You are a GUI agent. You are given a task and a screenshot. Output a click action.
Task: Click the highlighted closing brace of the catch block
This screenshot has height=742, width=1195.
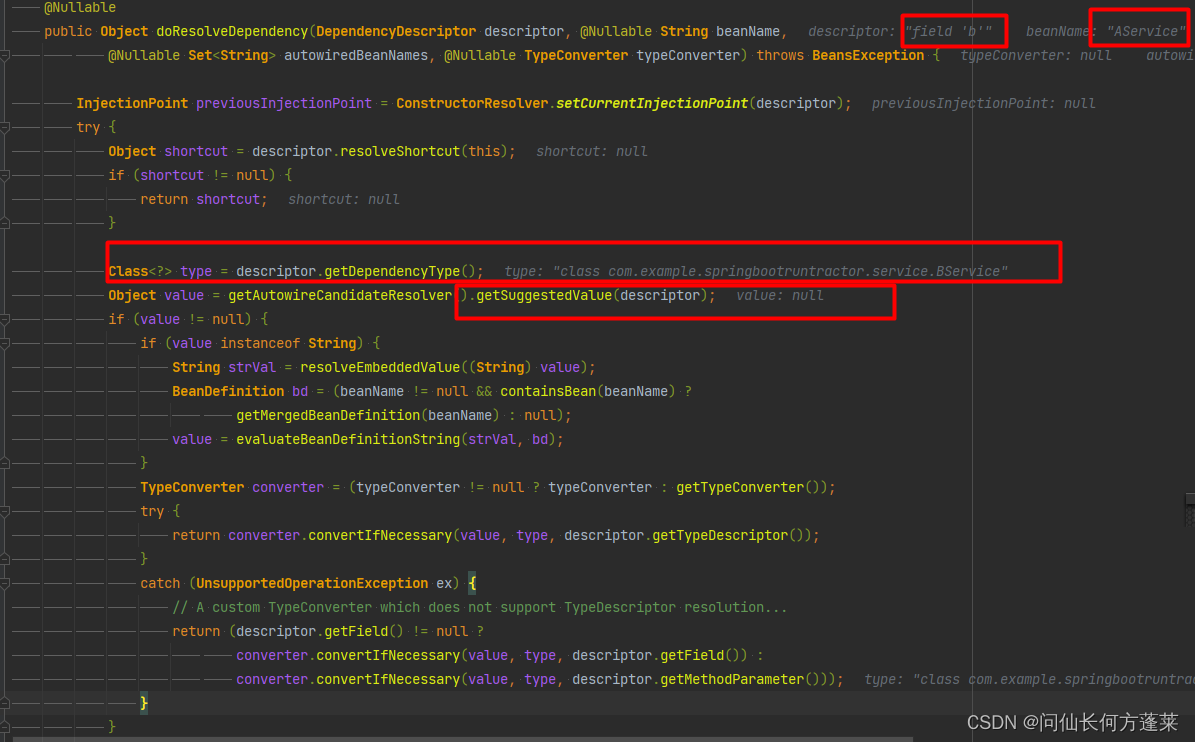tap(144, 703)
